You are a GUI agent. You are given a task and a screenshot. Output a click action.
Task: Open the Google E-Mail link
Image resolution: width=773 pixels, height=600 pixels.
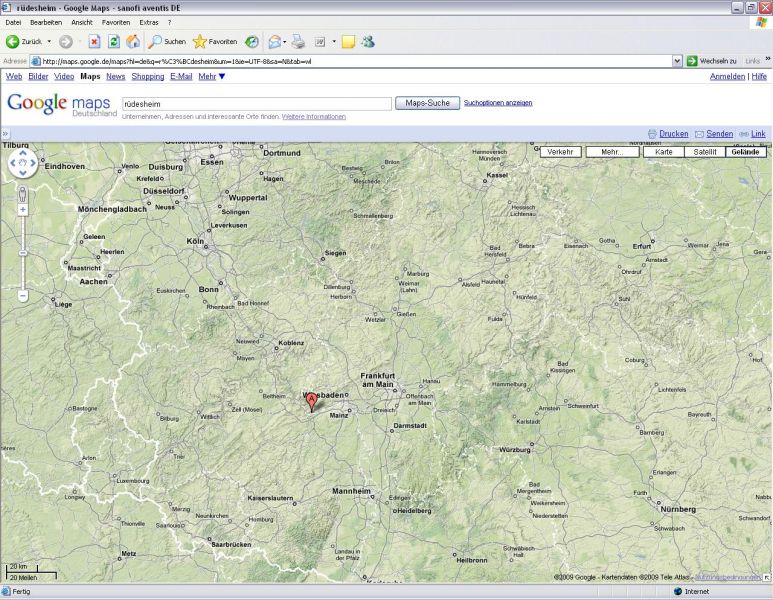[x=181, y=76]
